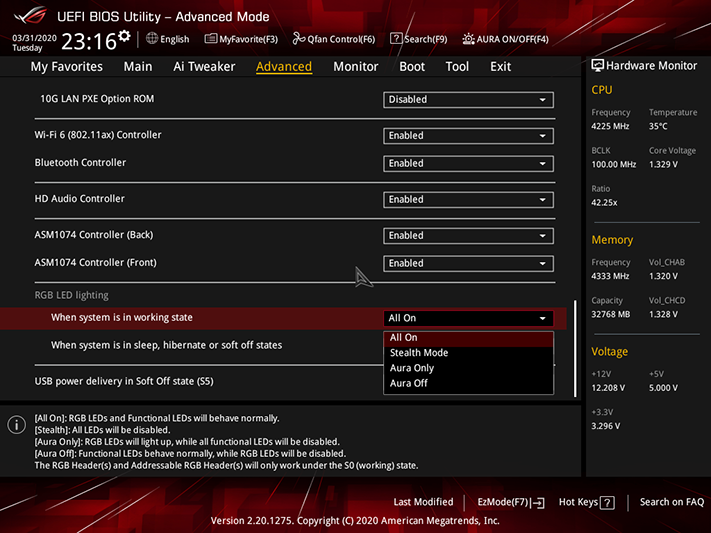Collapse the working state All On dropdown
The height and width of the screenshot is (533, 711).
(468, 318)
